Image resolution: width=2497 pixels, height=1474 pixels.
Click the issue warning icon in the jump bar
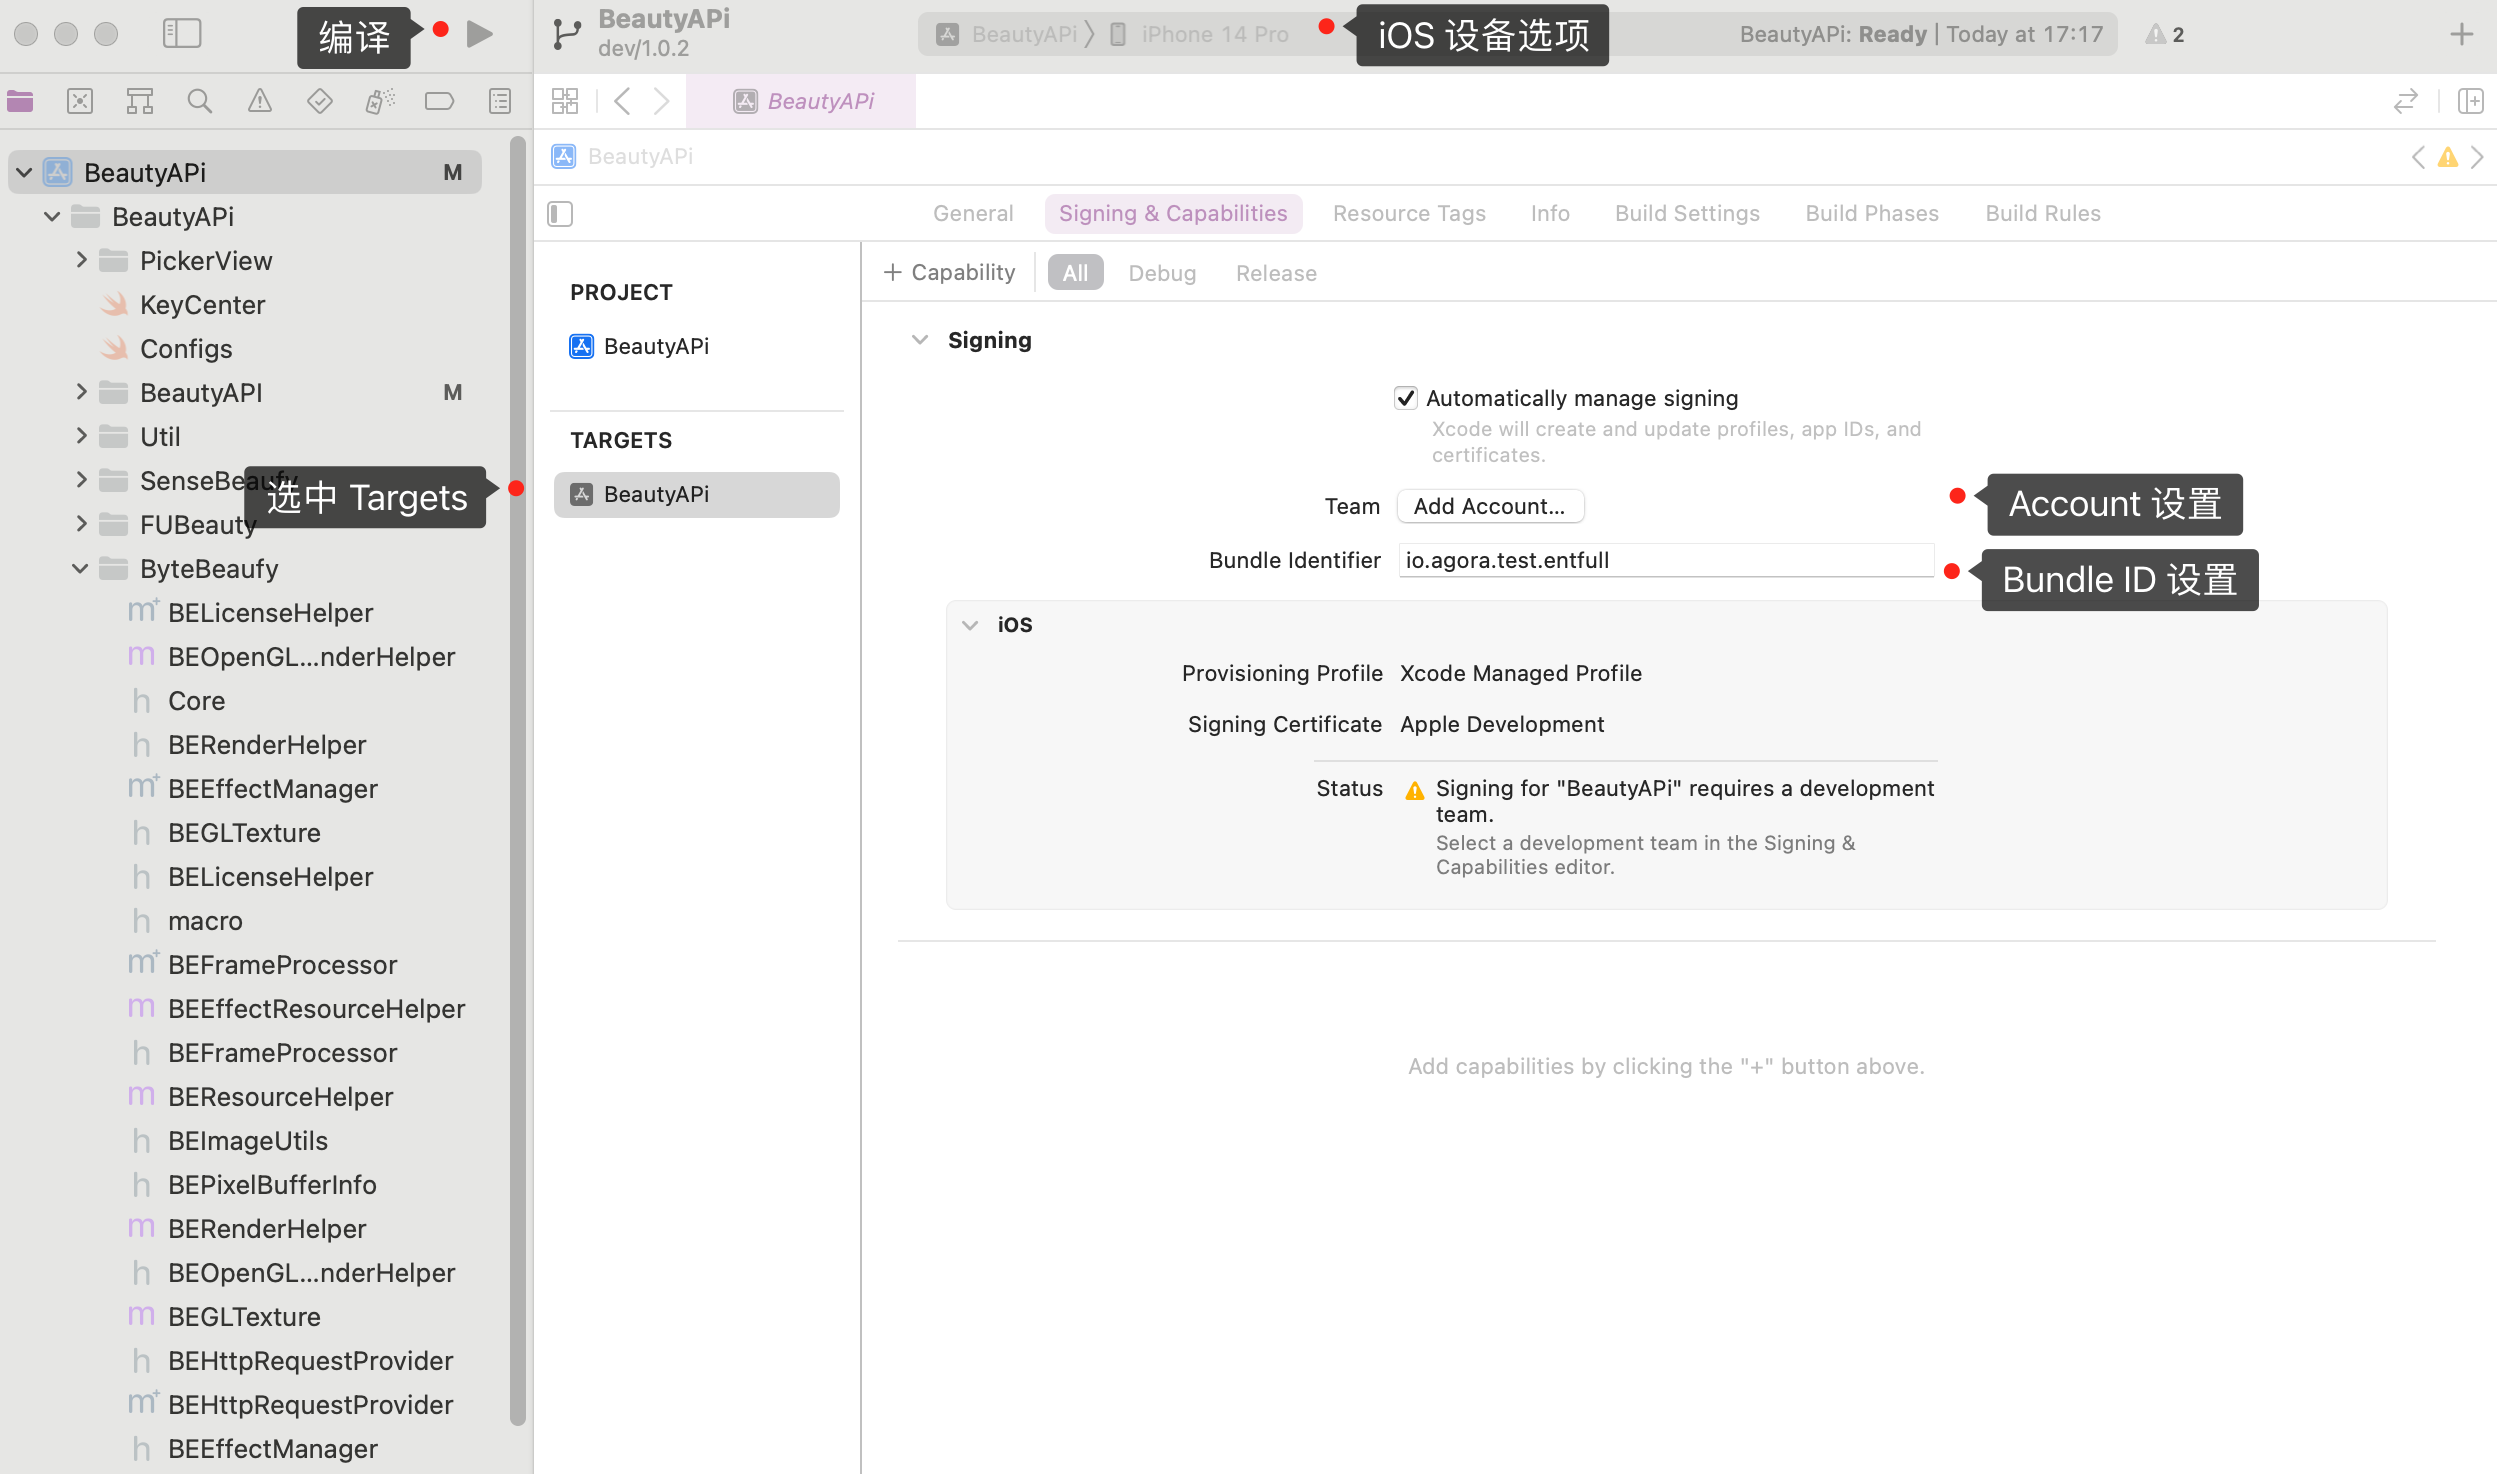(x=2448, y=157)
